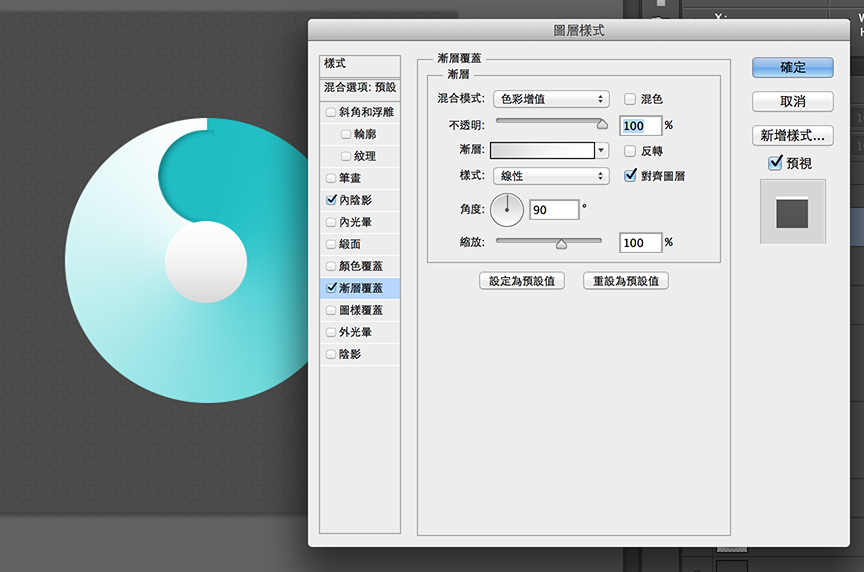864x572 pixels.
Task: Expand the gradient picker arrow
Action: point(602,151)
